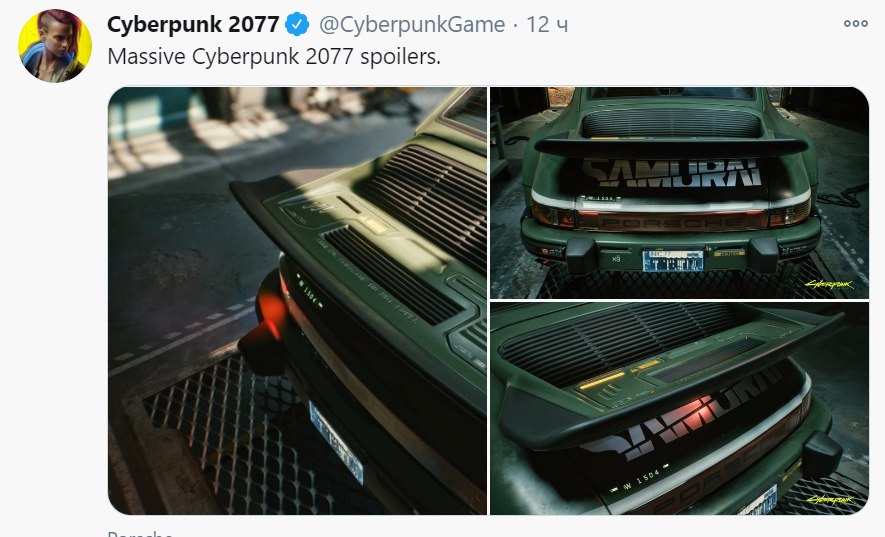The width and height of the screenshot is (885, 537).
Task: Click the Cyberpunk logo watermark in bottom-right photo
Action: click(x=829, y=500)
